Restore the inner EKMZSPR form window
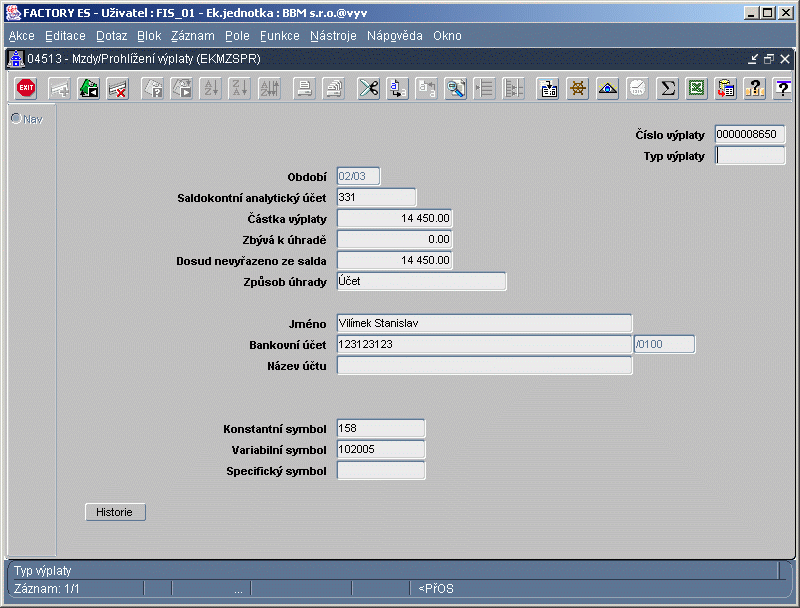Image resolution: width=800 pixels, height=608 pixels. 769,59
